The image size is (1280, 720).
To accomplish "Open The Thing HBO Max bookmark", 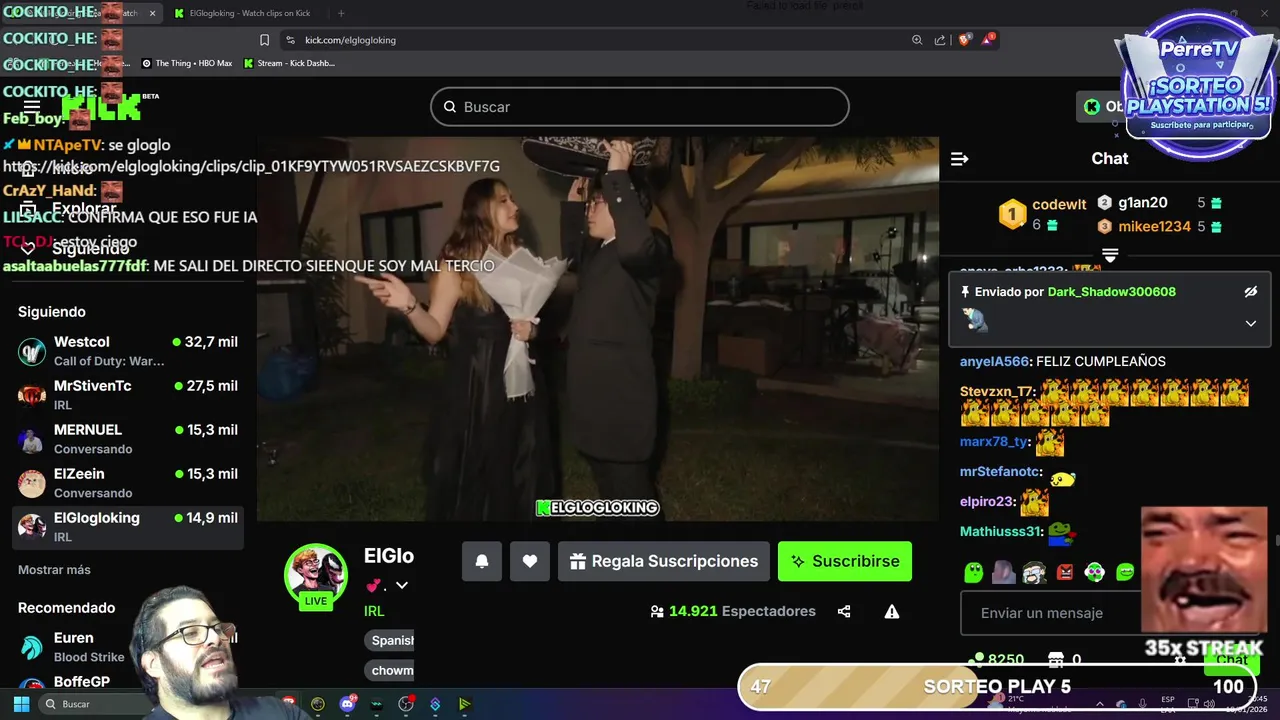I will tap(187, 63).
